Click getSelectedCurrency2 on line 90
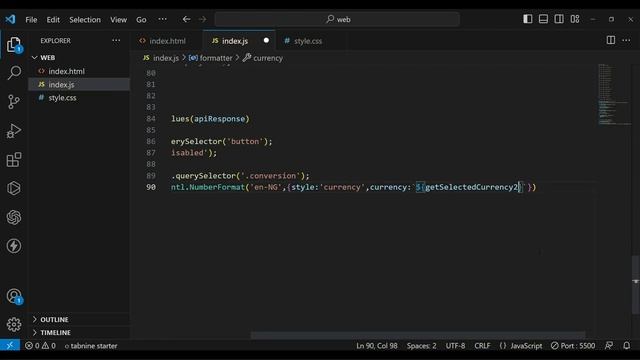The width and height of the screenshot is (640, 360). pyautogui.click(x=471, y=187)
